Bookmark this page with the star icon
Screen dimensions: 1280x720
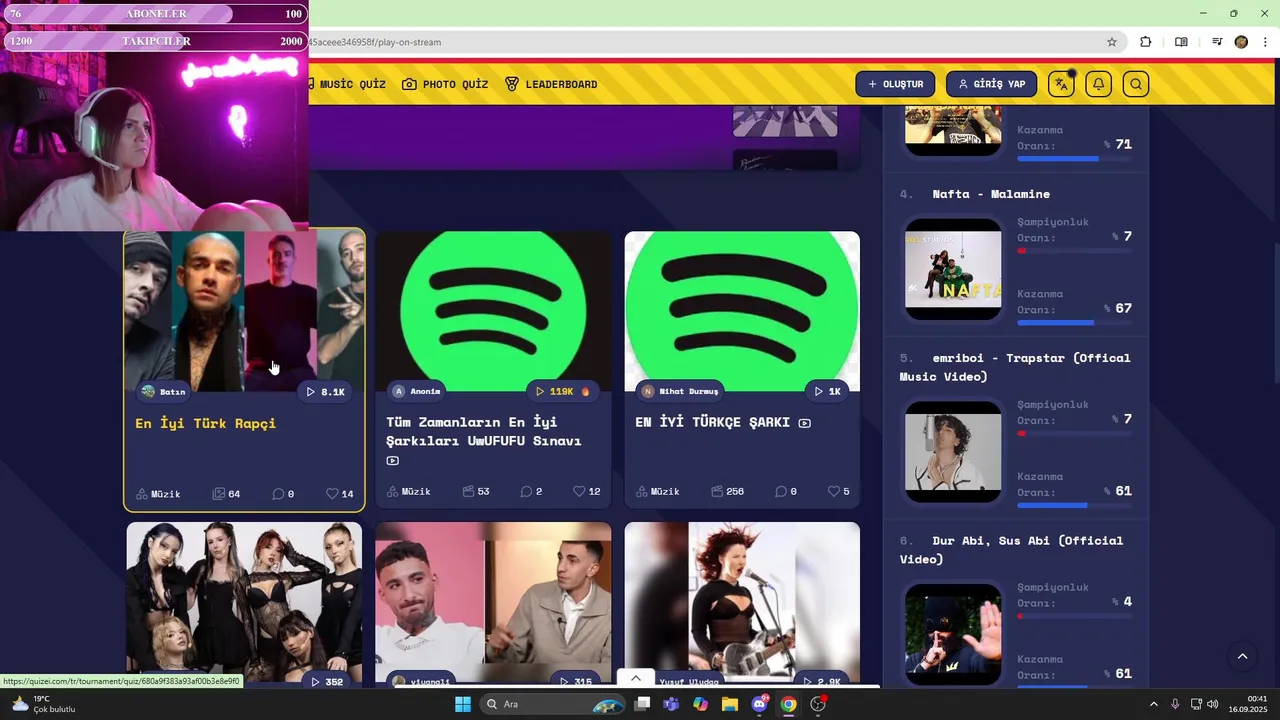1112,42
